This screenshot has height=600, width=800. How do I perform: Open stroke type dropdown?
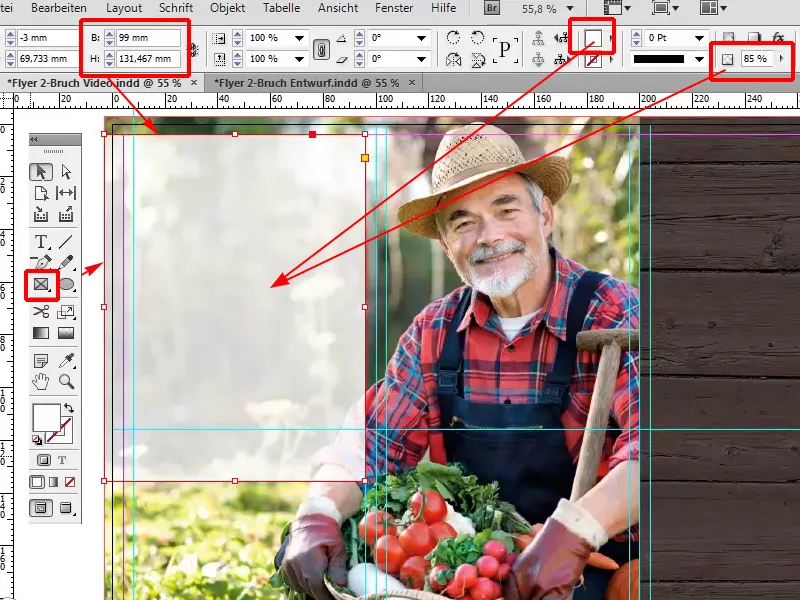coord(699,59)
